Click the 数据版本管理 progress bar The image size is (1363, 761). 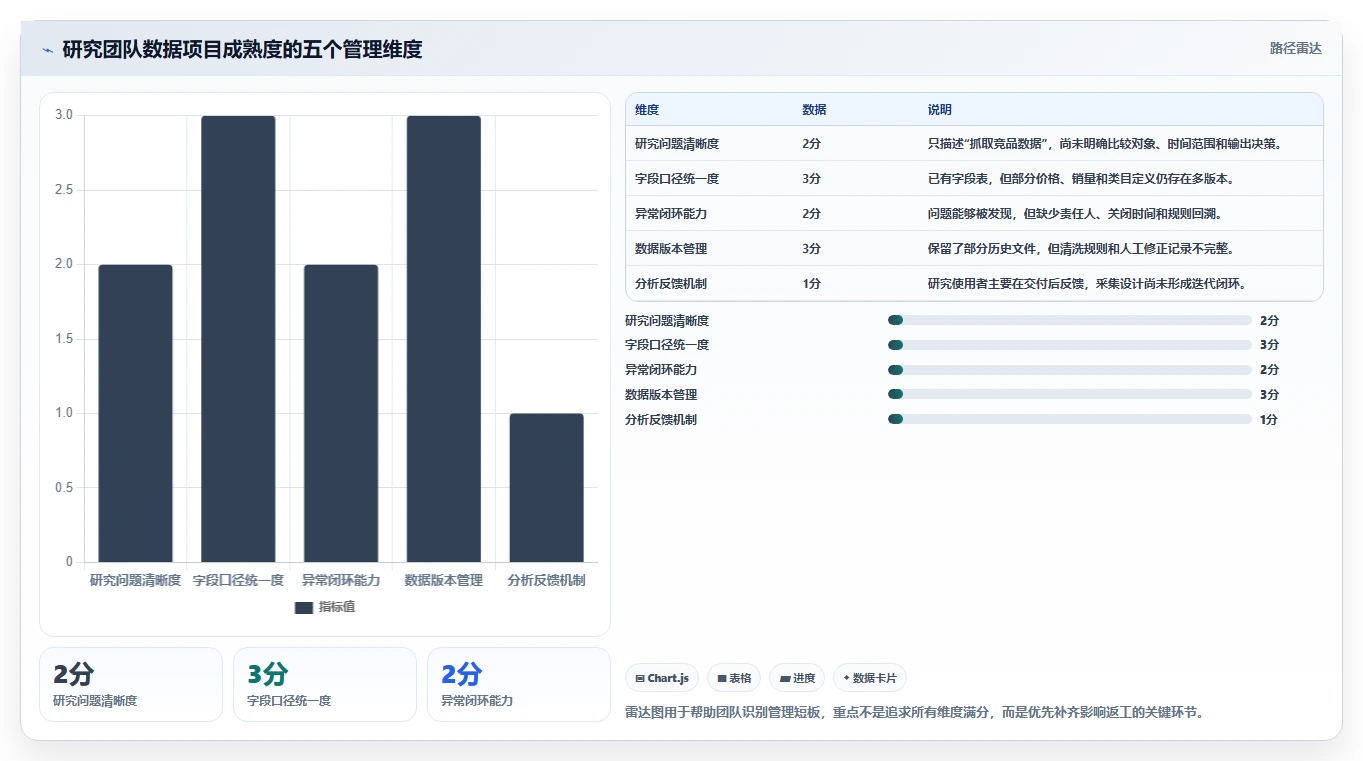pos(1070,395)
